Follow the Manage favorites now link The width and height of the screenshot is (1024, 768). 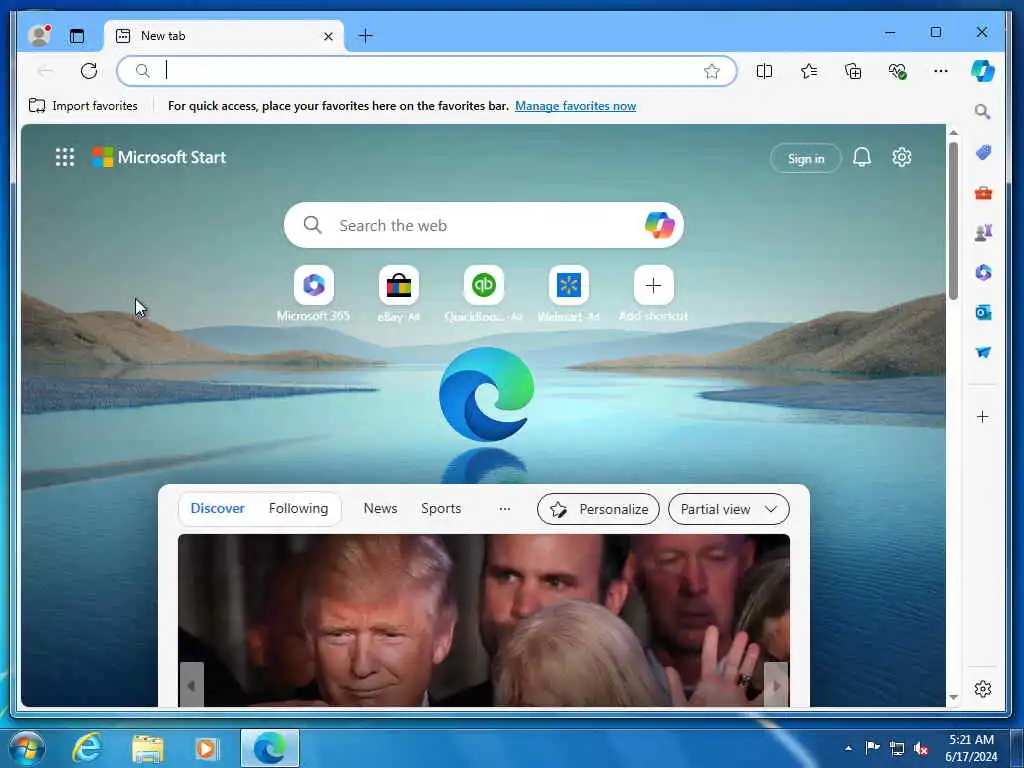pos(575,106)
